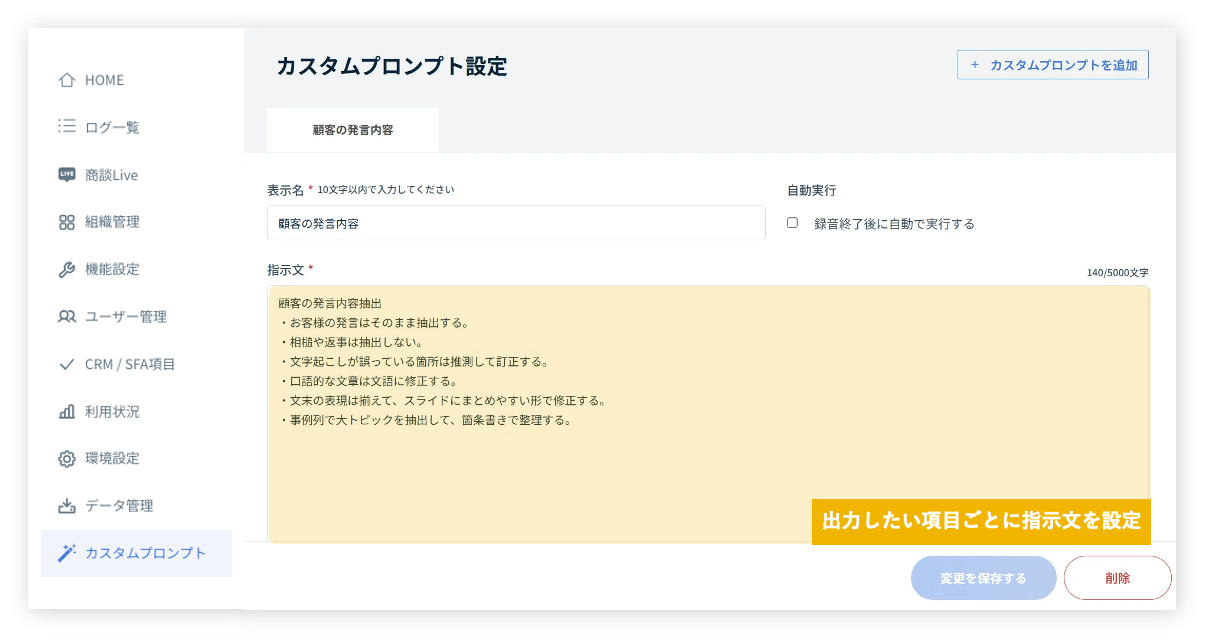
Task: Click into the 表示名 input field
Action: [516, 224]
